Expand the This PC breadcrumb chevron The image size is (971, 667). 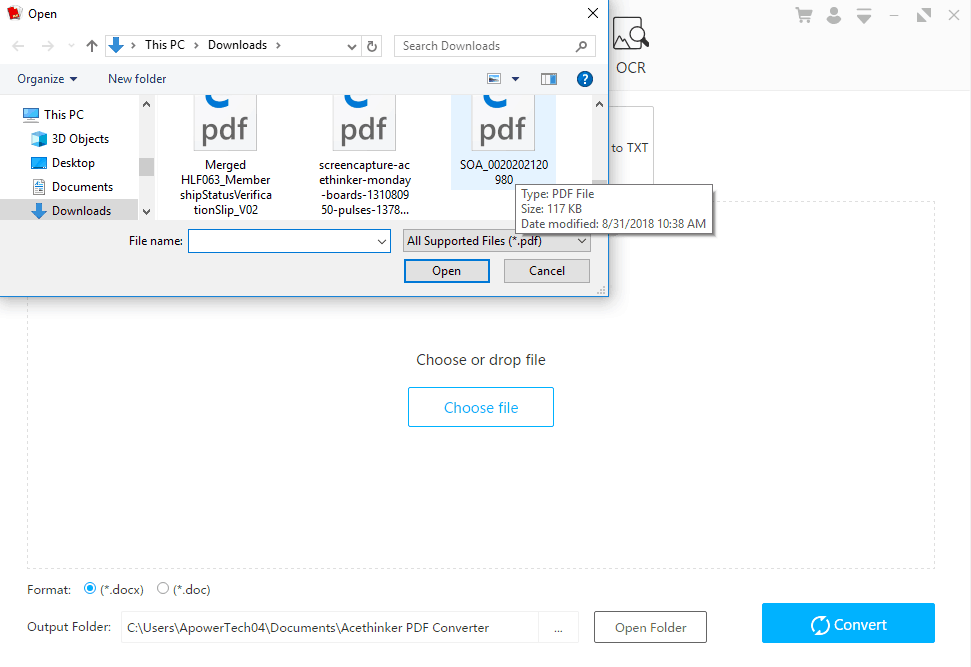point(196,45)
